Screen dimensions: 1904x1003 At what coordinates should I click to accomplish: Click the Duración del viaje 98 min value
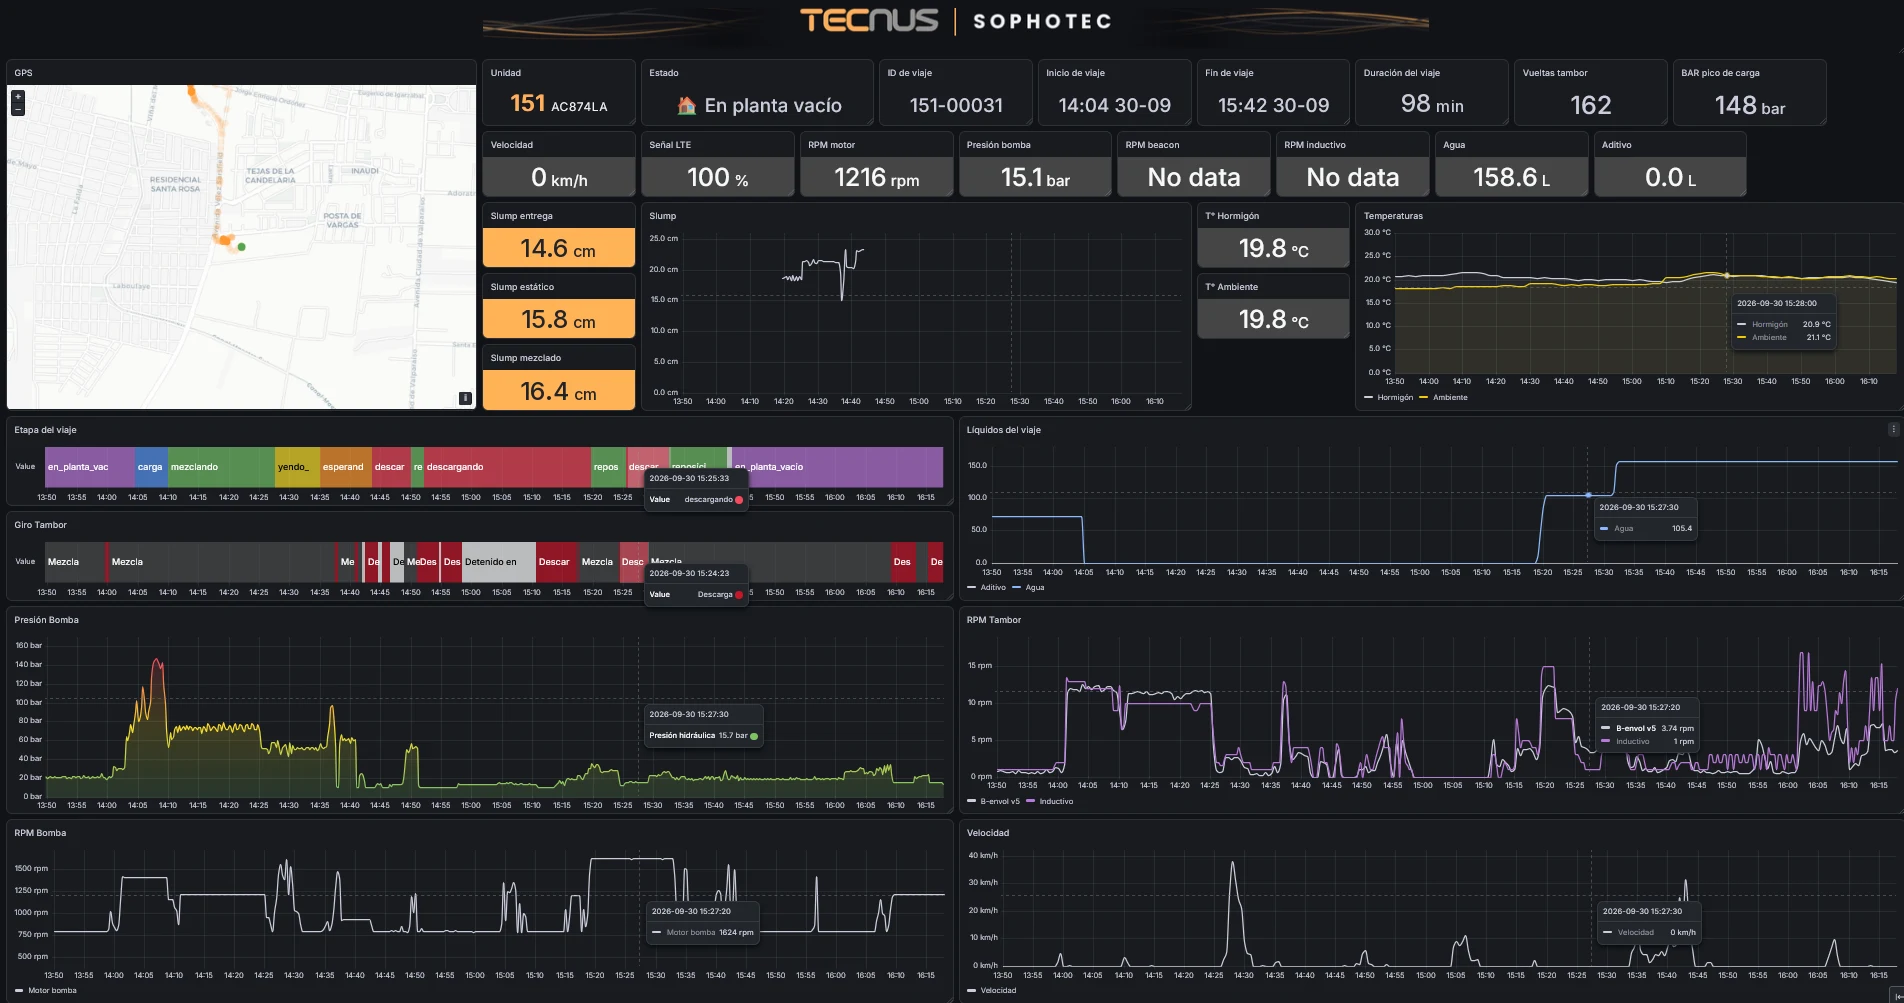[1432, 104]
